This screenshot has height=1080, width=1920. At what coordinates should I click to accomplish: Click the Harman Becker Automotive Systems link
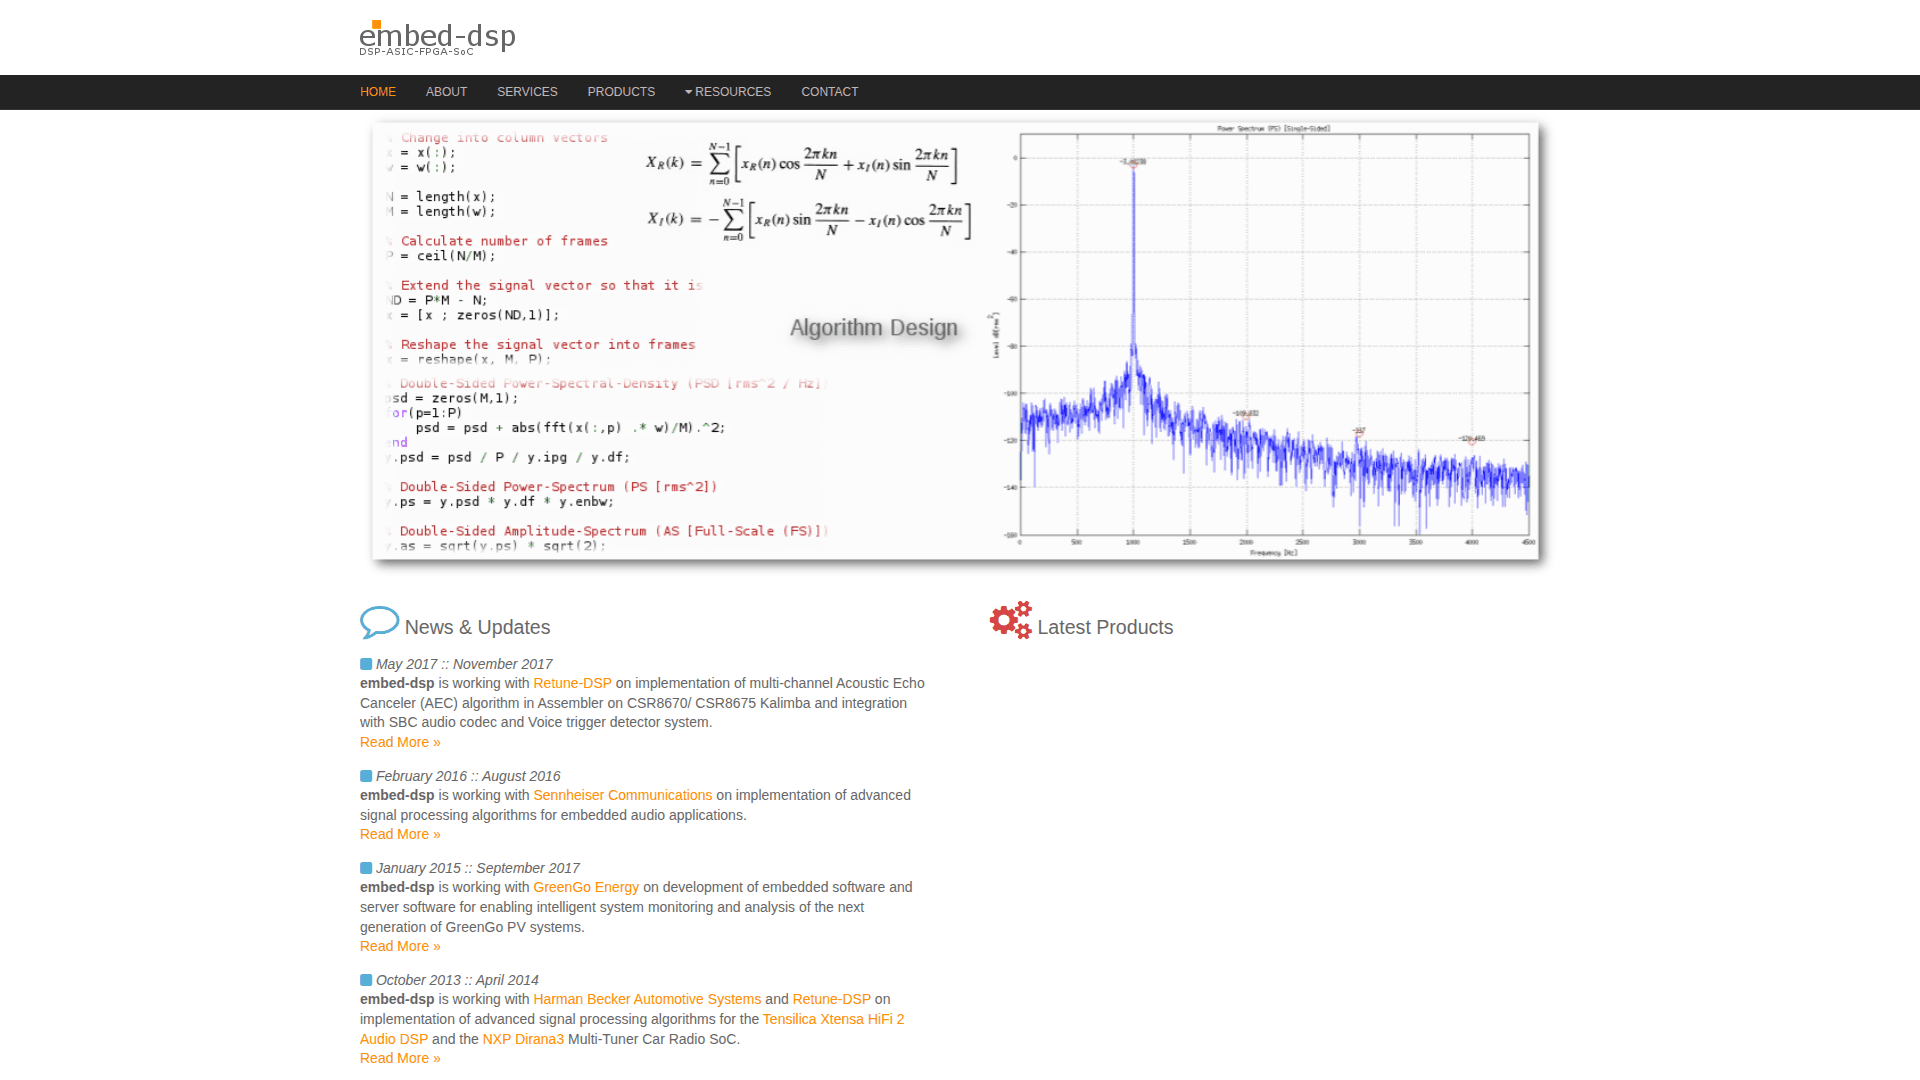646,999
